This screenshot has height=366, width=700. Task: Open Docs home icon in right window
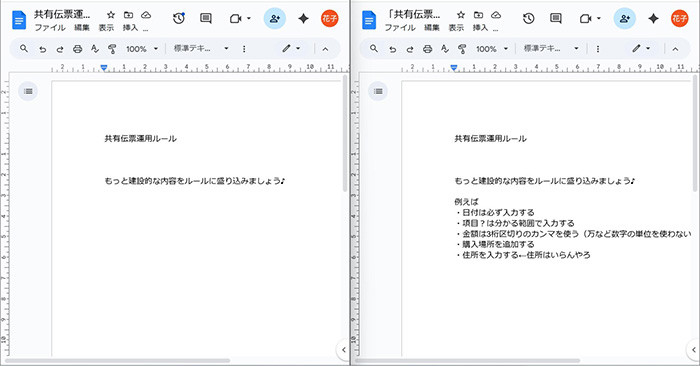pos(369,20)
